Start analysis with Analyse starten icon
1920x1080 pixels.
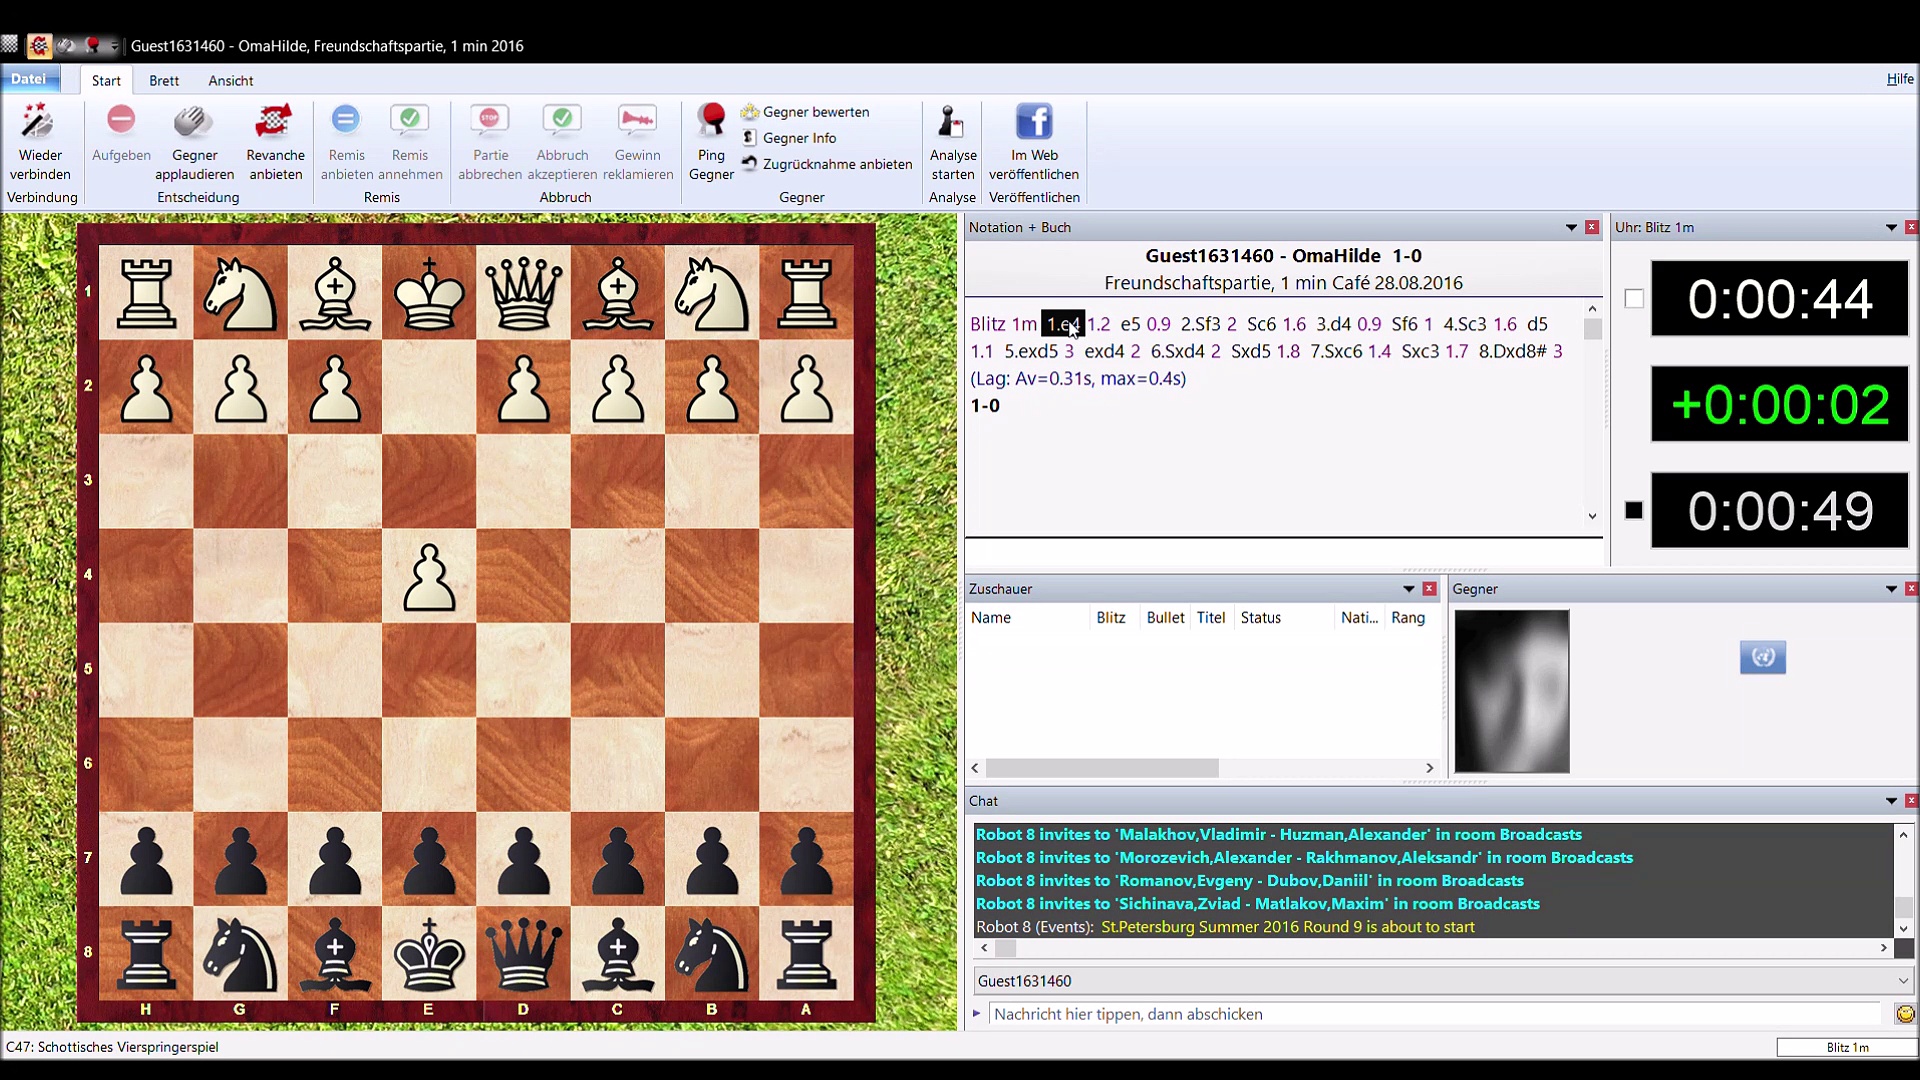[x=952, y=122]
